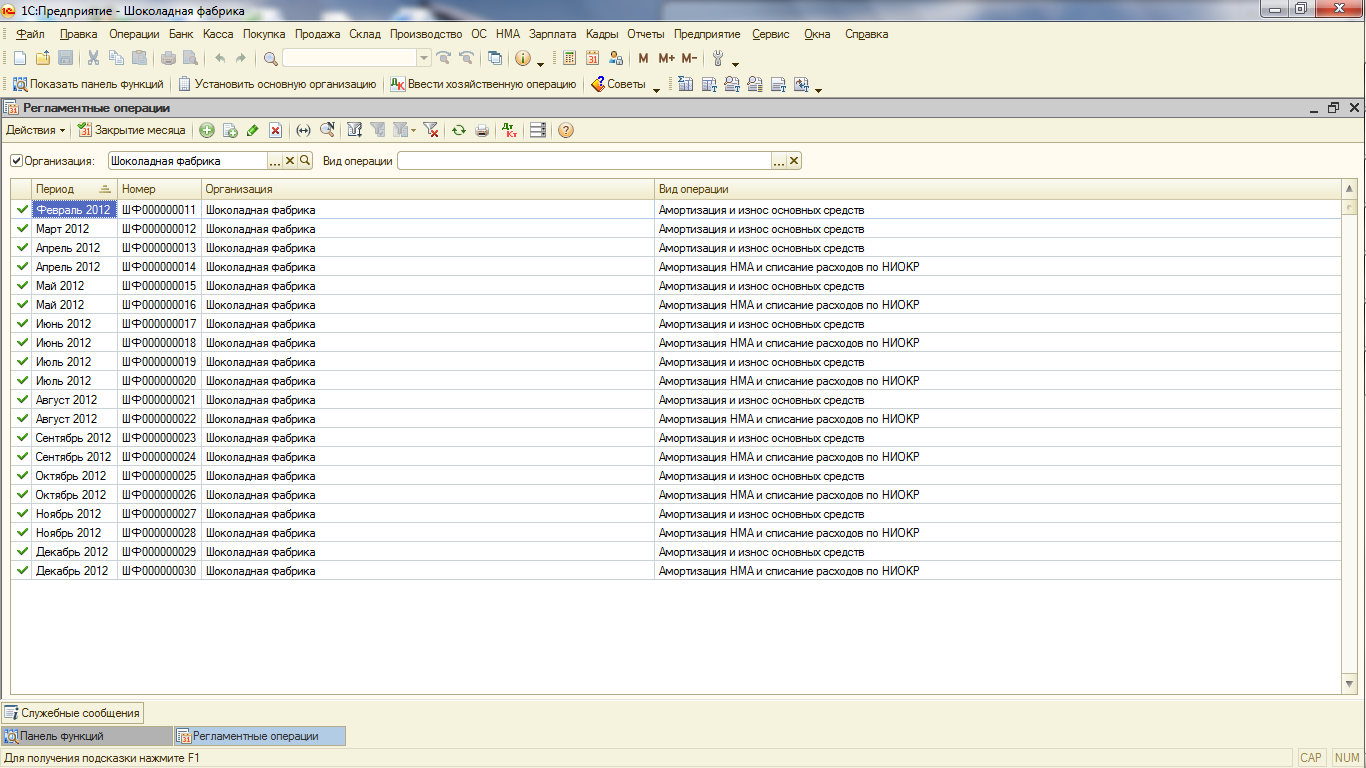This screenshot has height=768, width=1366.
Task: Click the Закрытие месяца button
Action: click(132, 130)
